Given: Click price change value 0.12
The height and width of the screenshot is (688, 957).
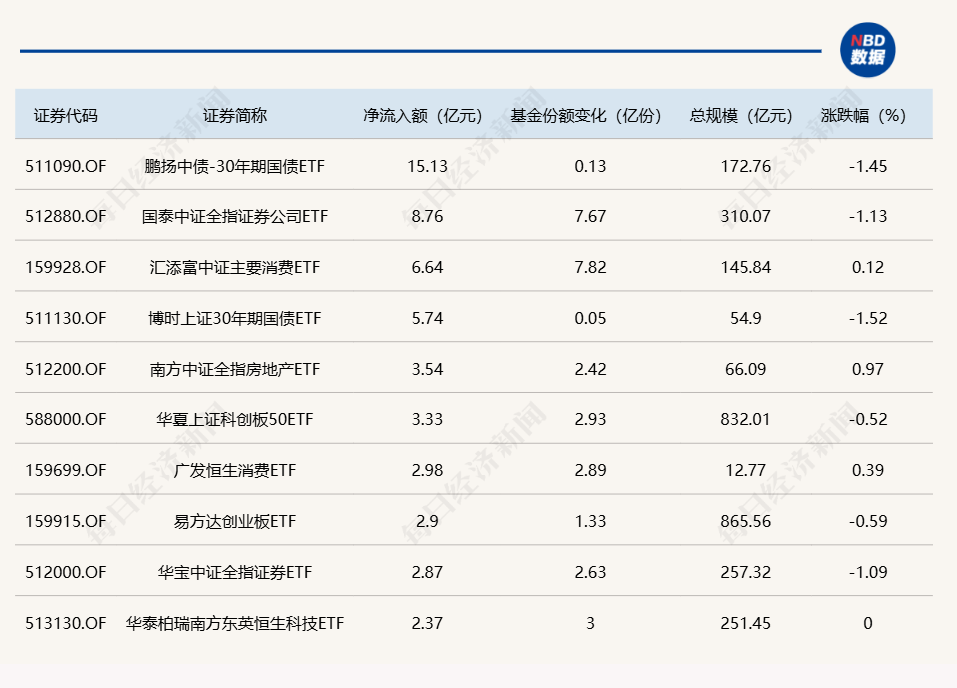Looking at the screenshot, I should 868,267.
